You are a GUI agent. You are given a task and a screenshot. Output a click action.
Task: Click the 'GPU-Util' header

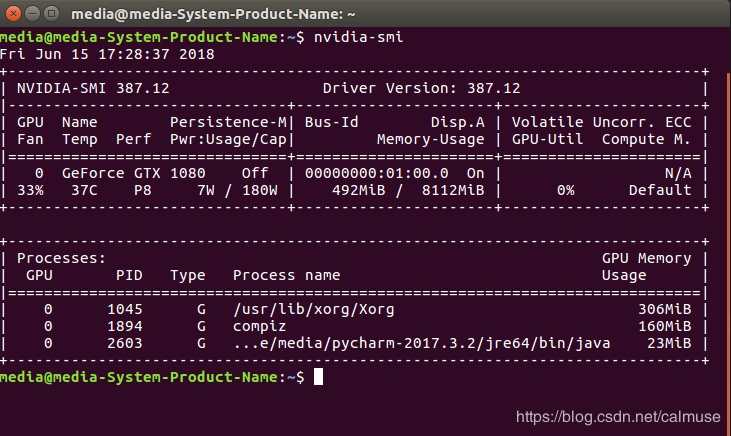pos(547,139)
